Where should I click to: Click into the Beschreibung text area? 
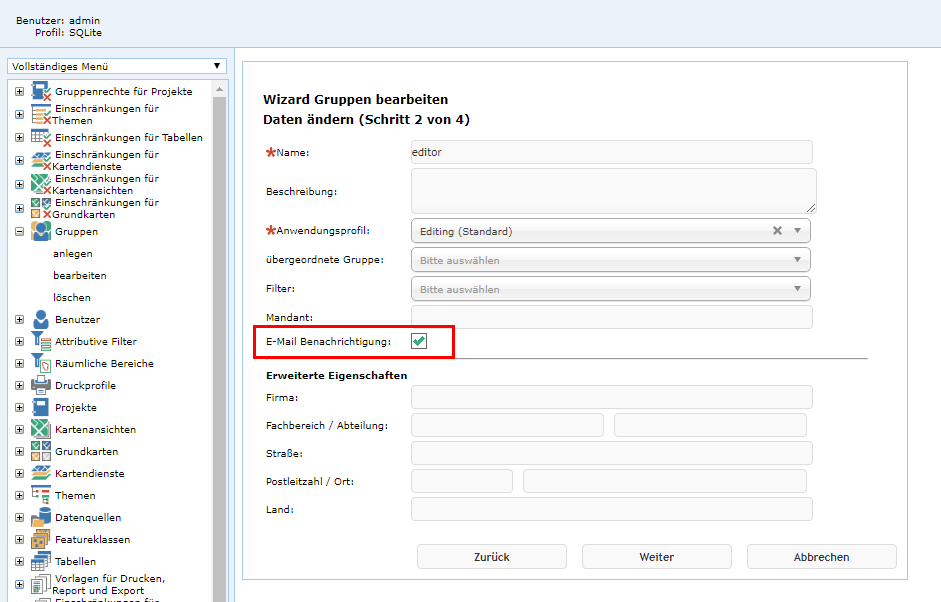coord(612,190)
